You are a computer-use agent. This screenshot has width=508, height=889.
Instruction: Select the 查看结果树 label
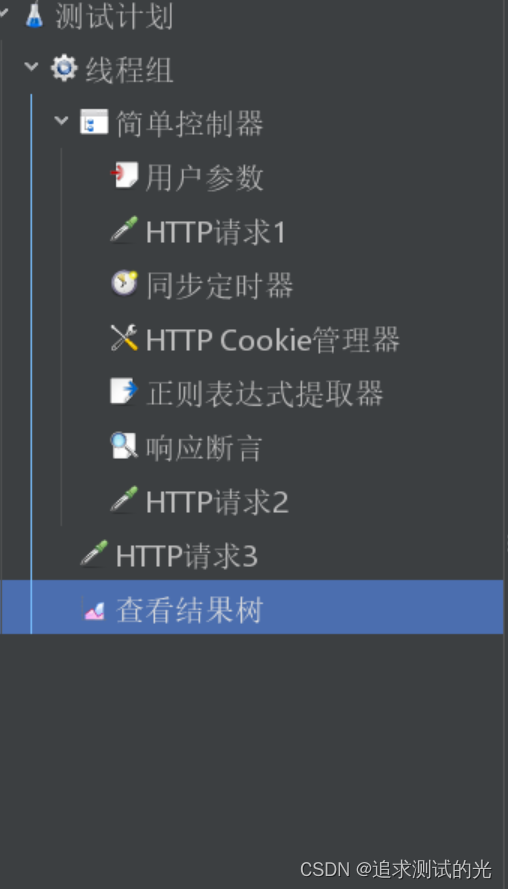click(x=189, y=610)
